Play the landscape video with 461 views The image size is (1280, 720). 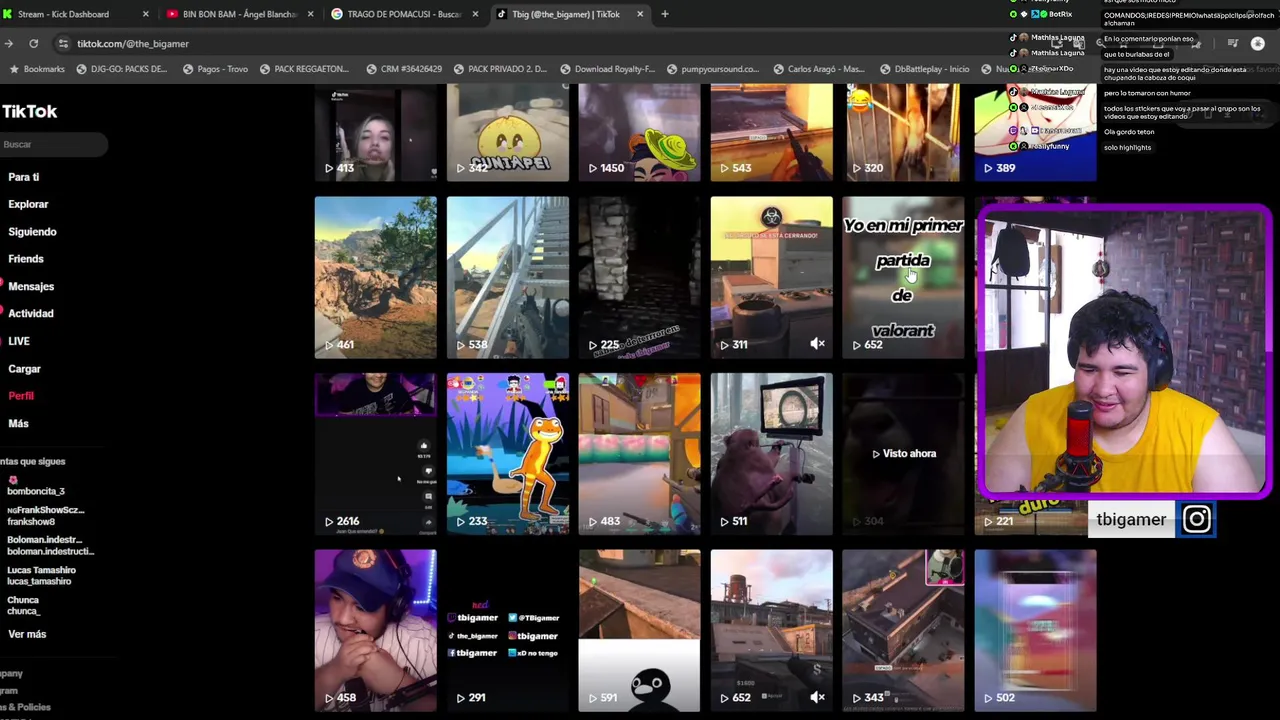click(x=375, y=277)
